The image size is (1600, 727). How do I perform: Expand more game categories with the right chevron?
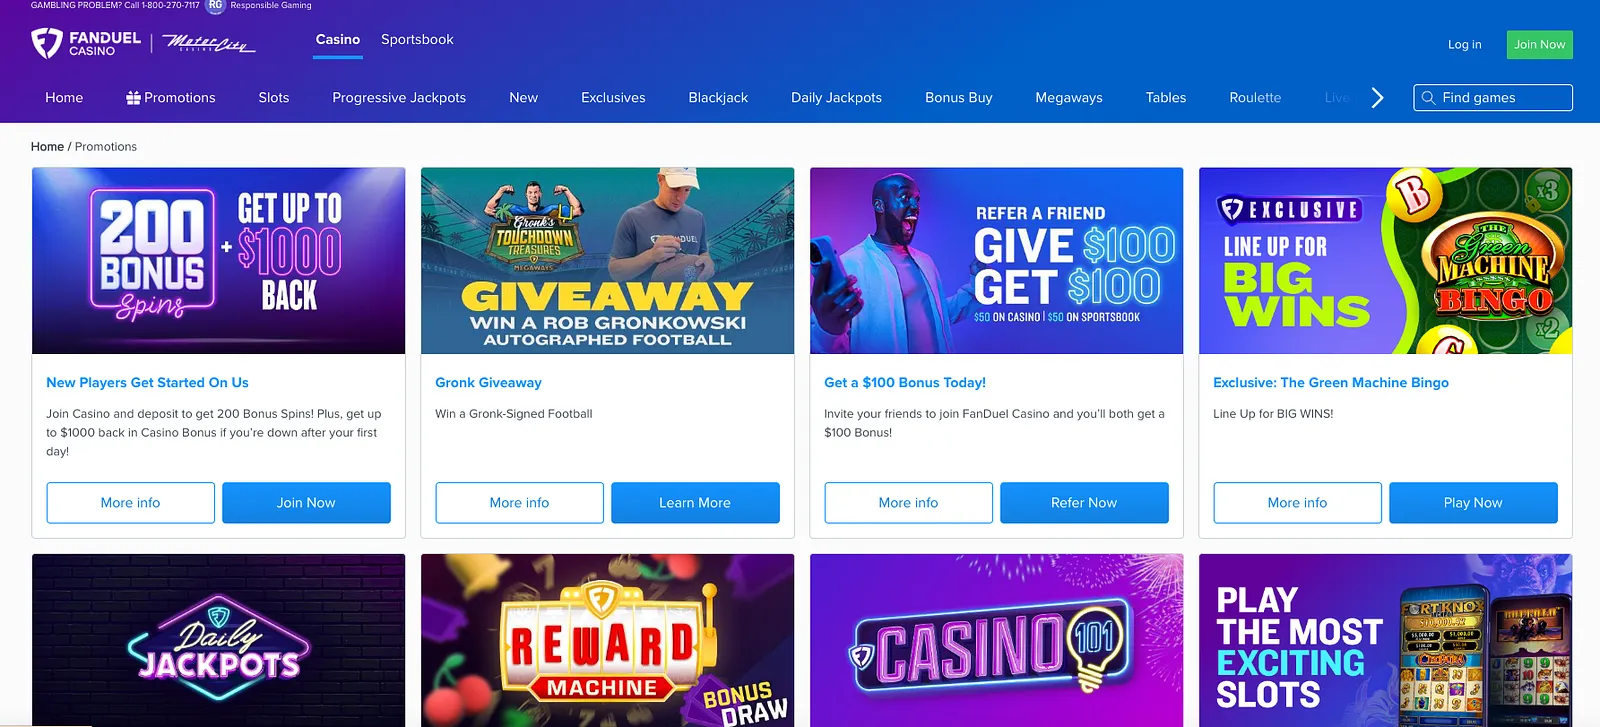click(x=1377, y=98)
